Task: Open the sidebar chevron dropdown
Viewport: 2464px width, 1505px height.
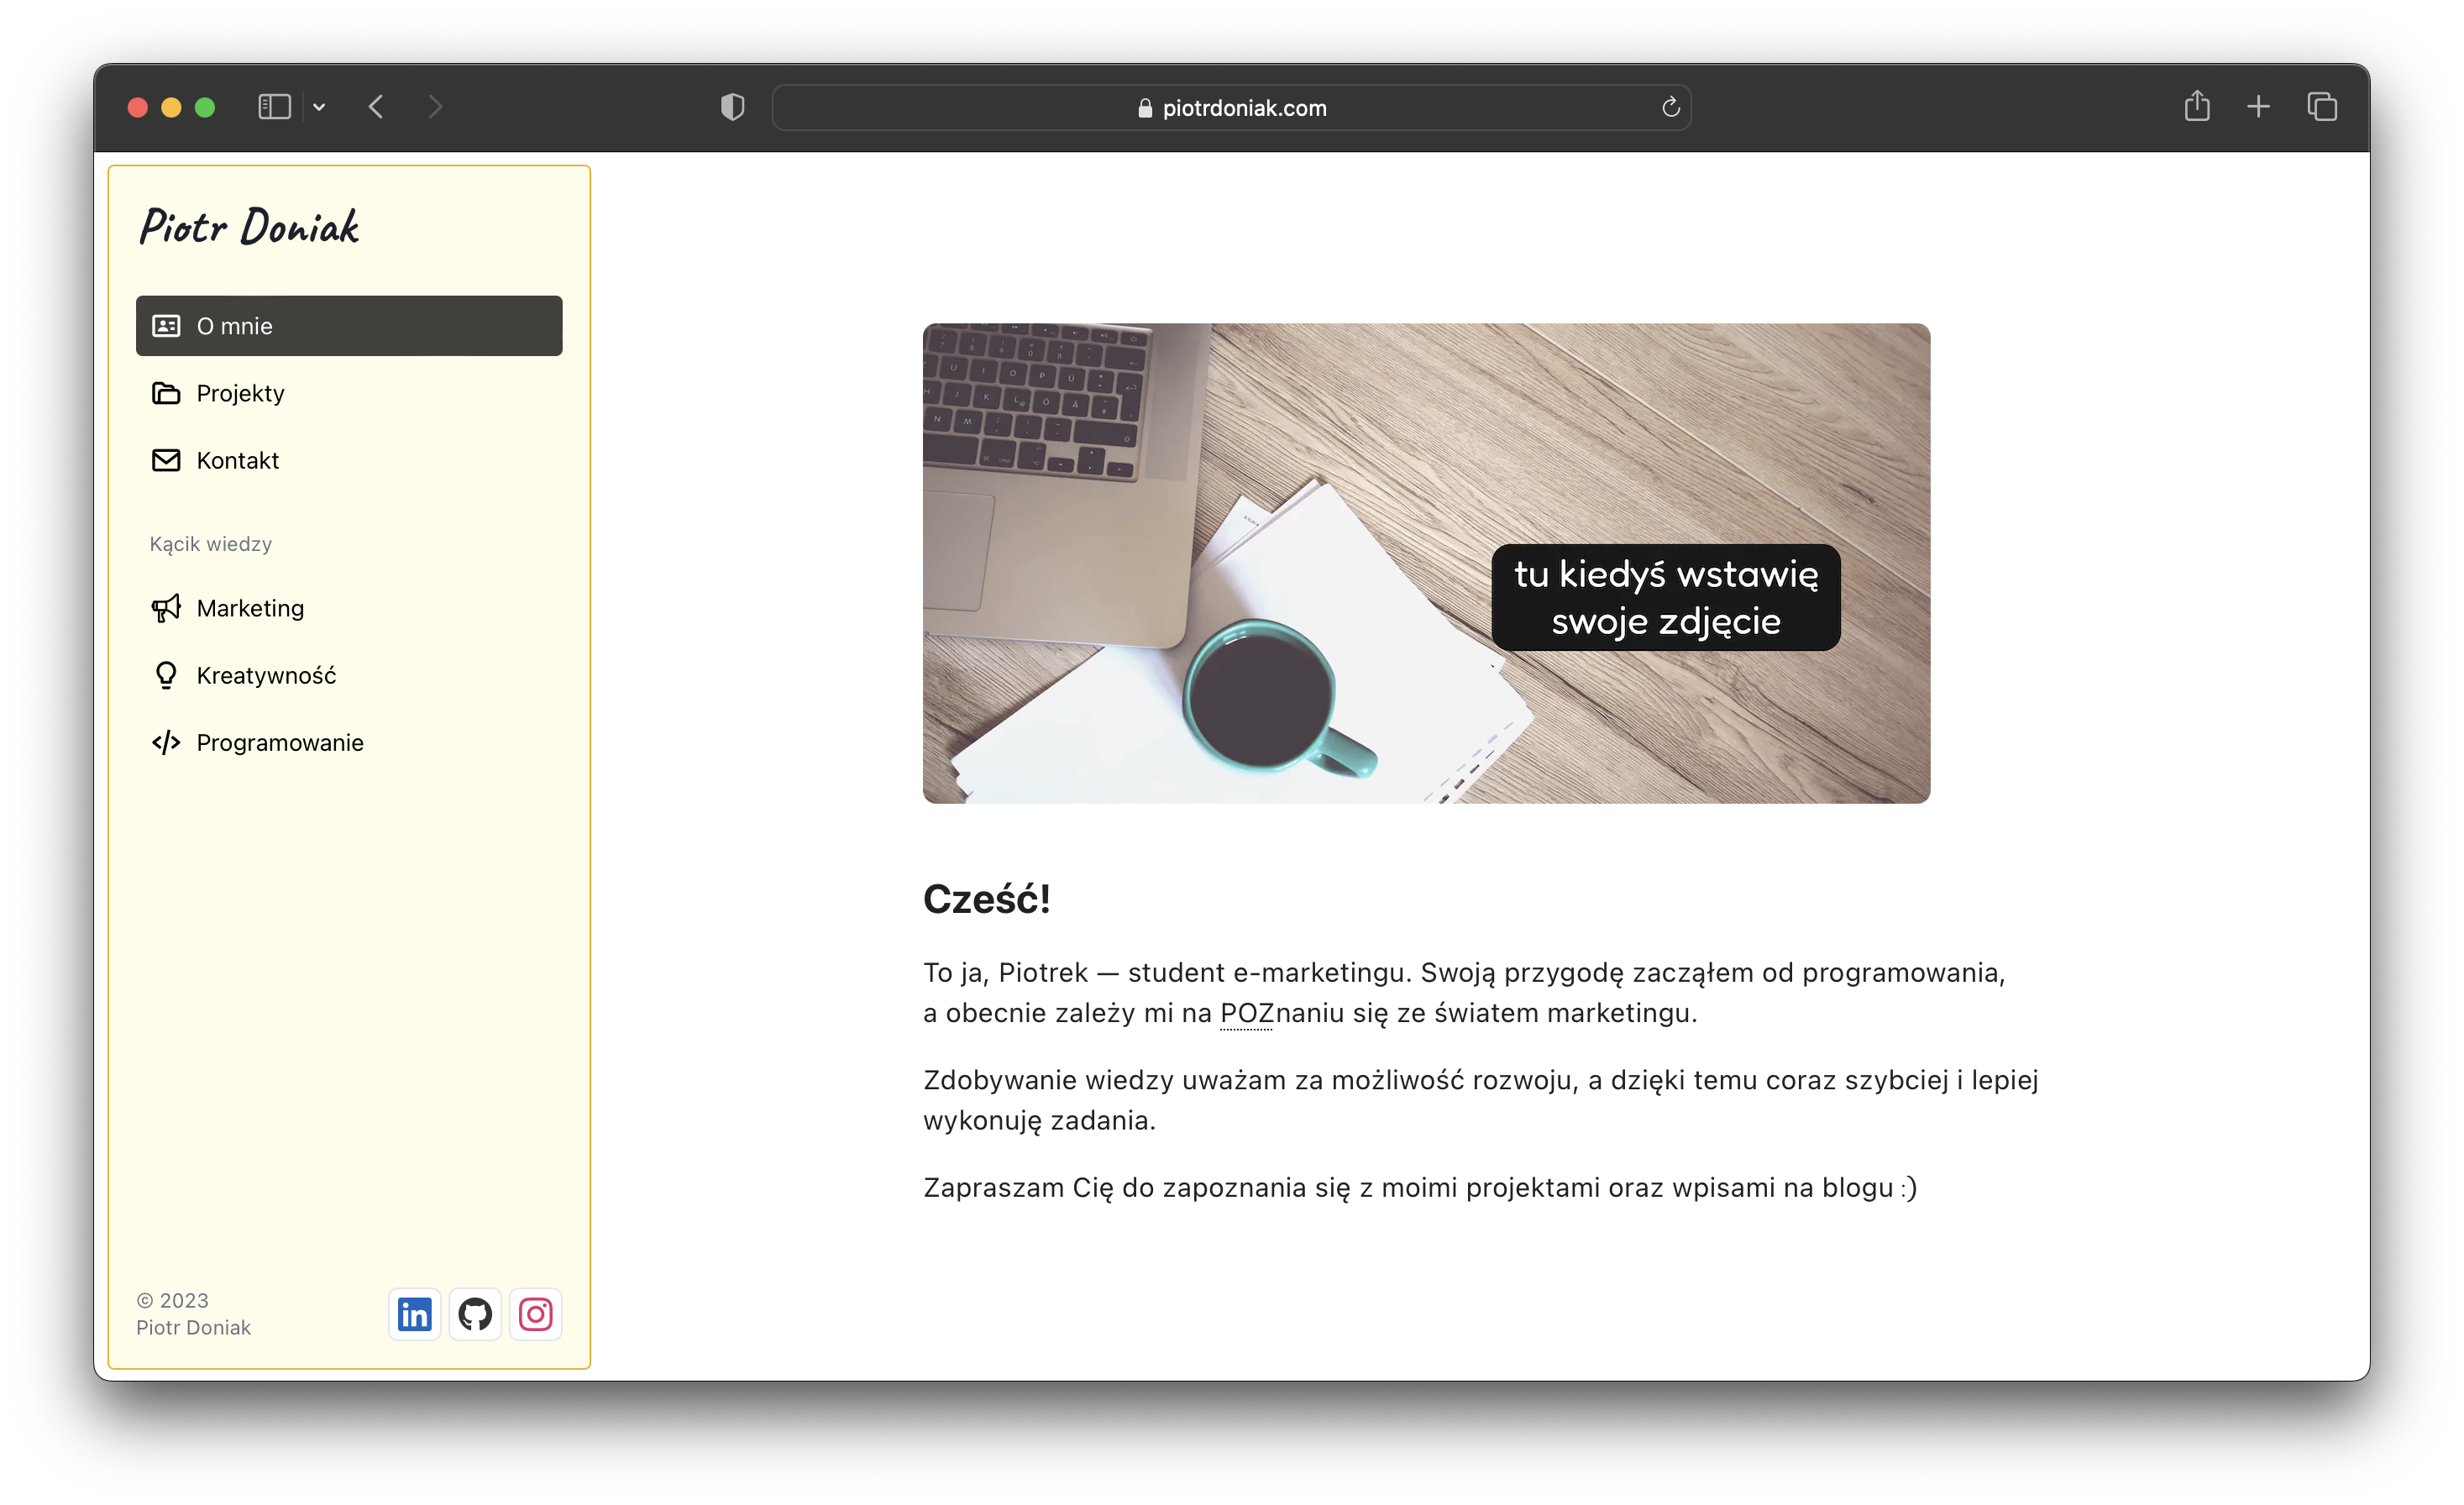Action: tap(319, 107)
